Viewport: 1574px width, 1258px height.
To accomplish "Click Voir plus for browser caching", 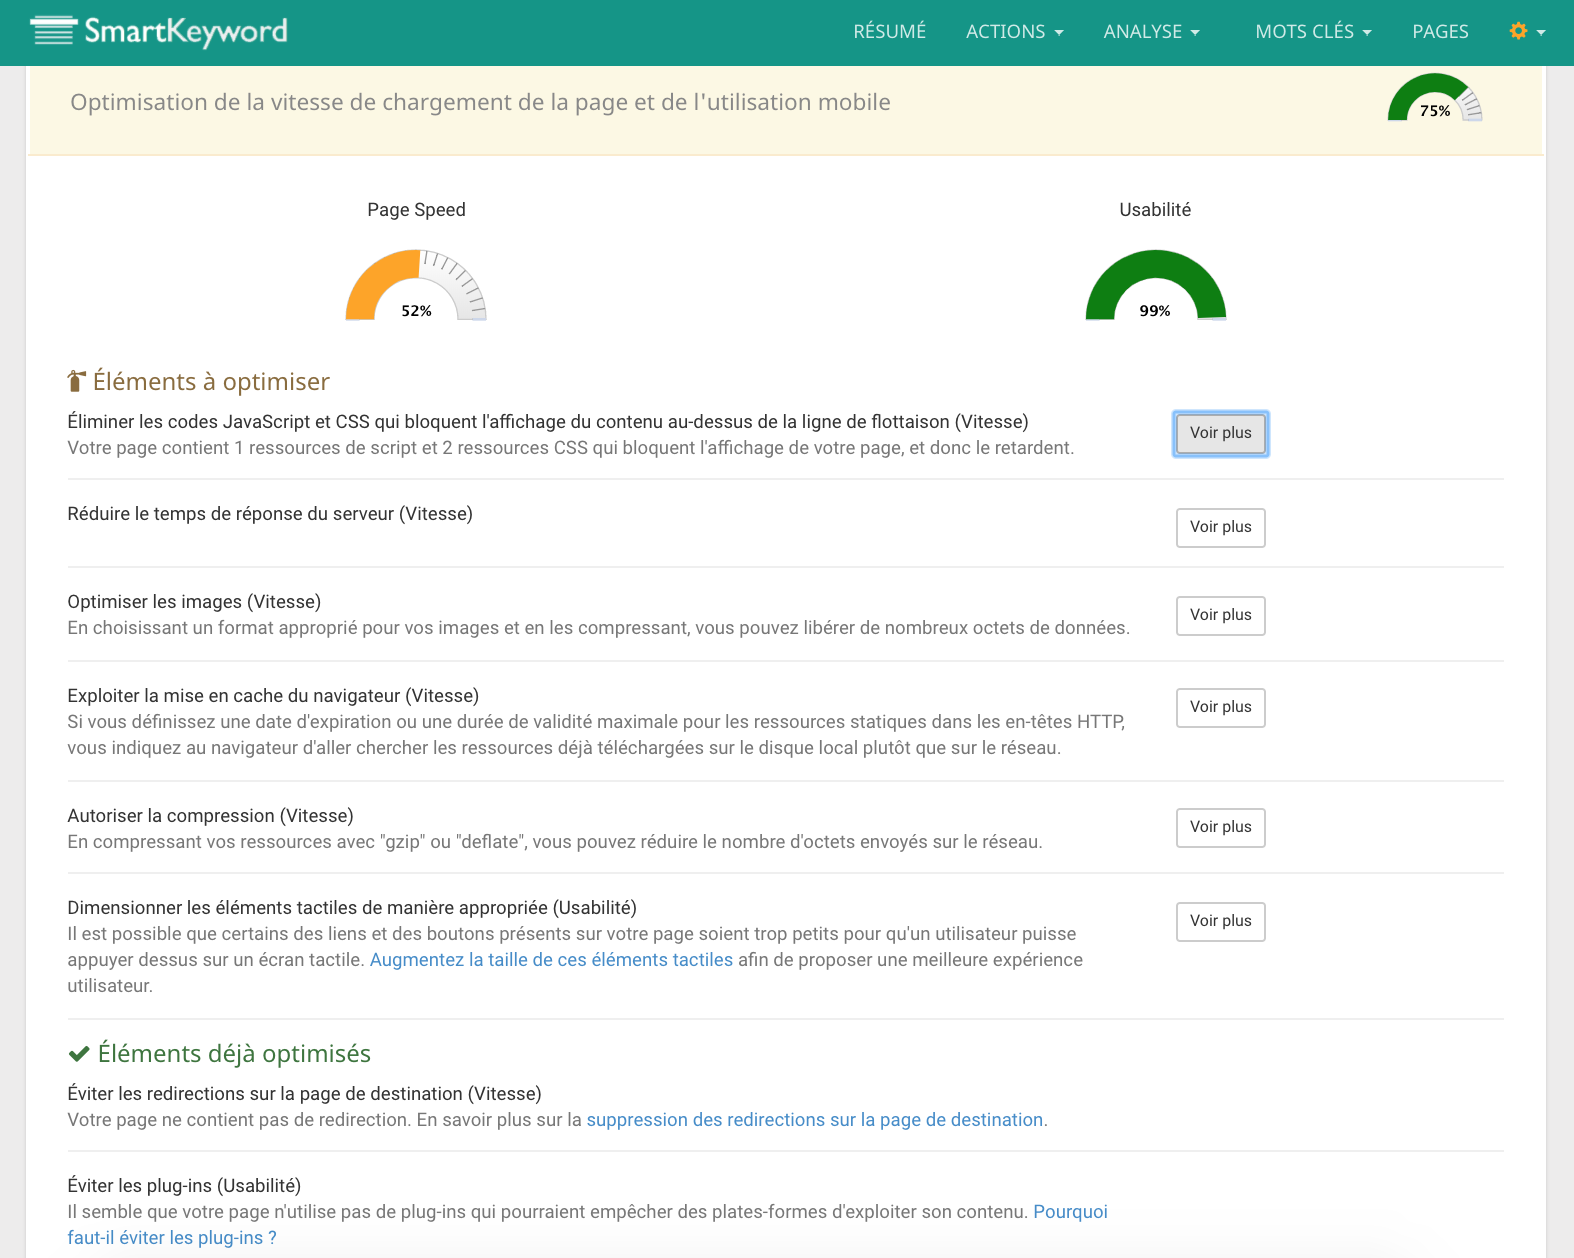I will pyautogui.click(x=1220, y=707).
